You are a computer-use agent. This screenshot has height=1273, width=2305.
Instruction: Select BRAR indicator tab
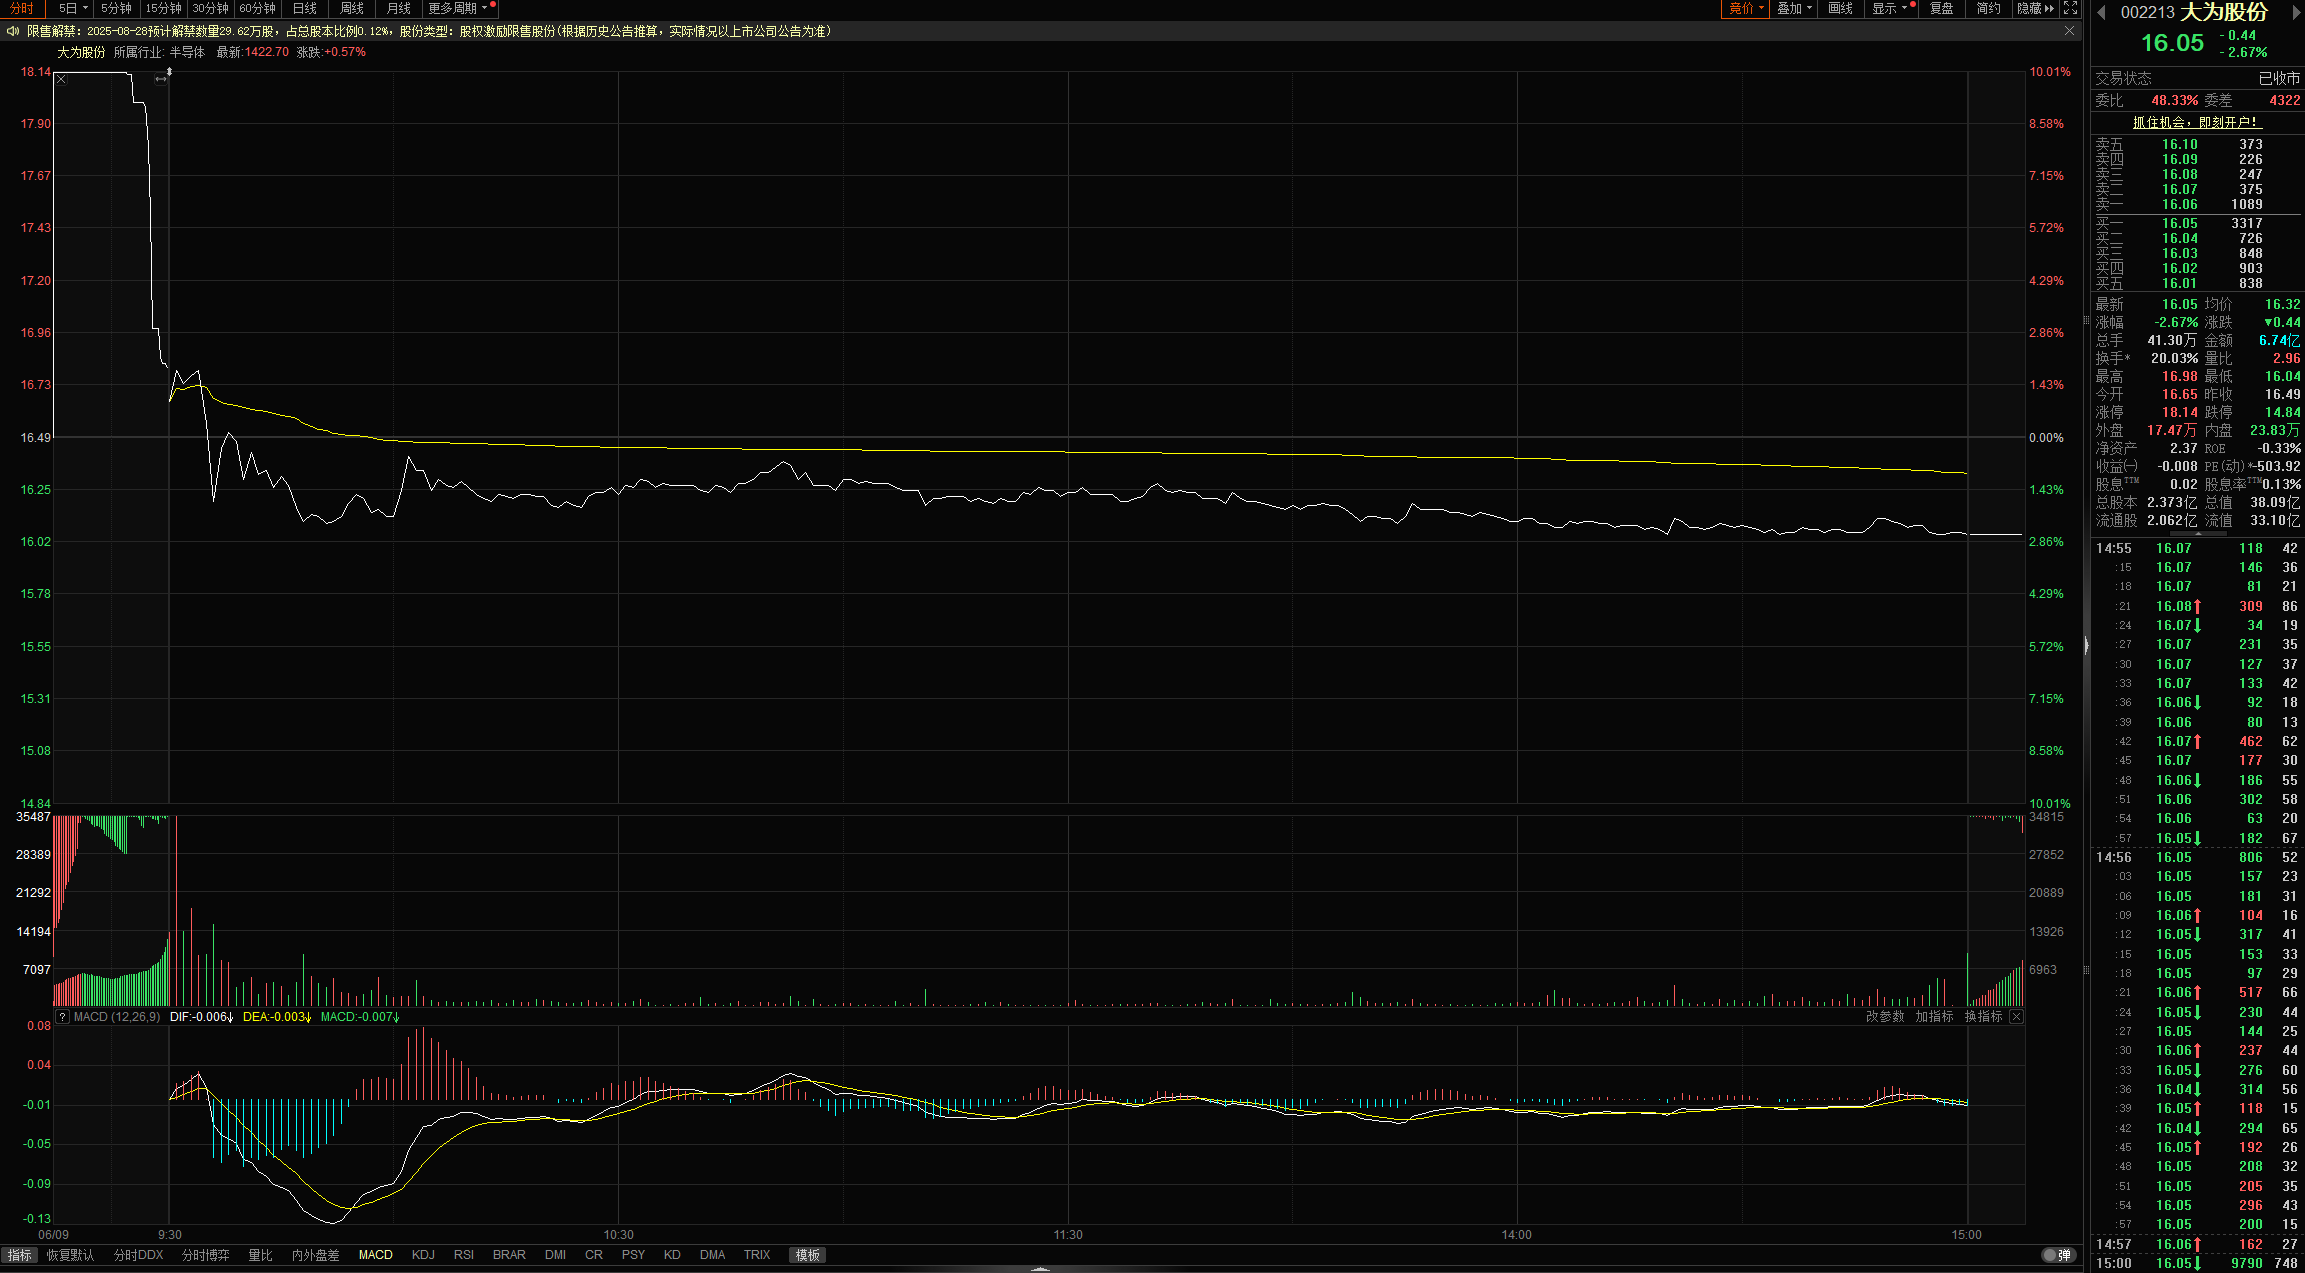509,1255
